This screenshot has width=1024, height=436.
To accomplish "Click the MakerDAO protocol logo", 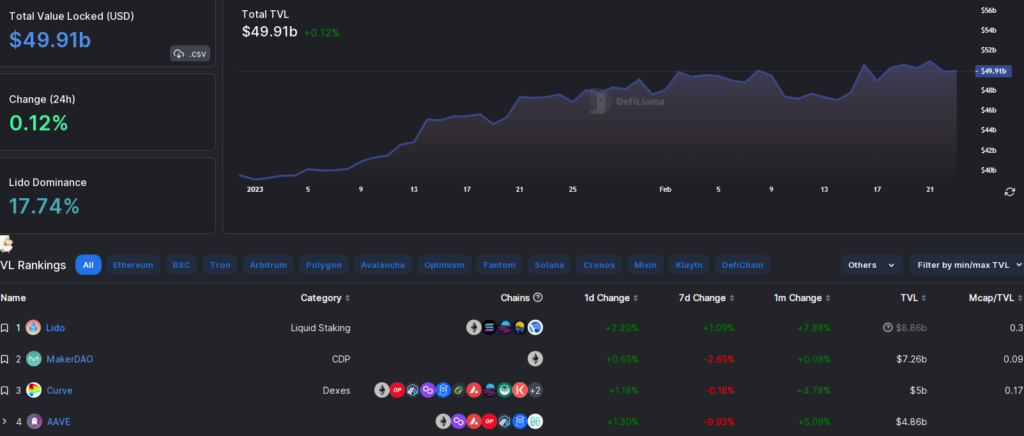I will (34, 359).
